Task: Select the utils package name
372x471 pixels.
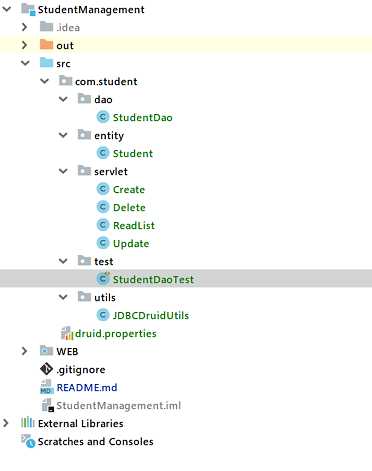Action: click(105, 297)
